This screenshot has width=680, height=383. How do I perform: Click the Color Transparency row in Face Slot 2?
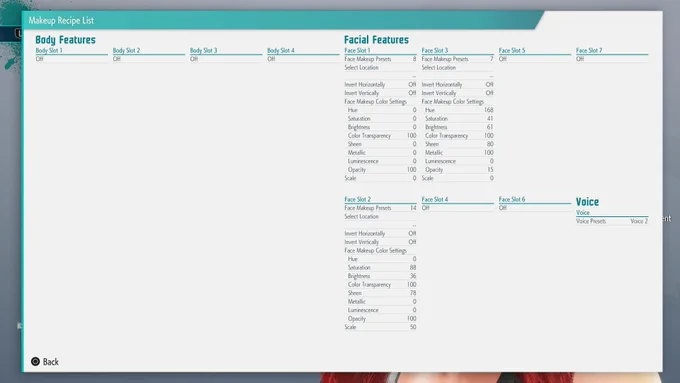click(x=380, y=285)
